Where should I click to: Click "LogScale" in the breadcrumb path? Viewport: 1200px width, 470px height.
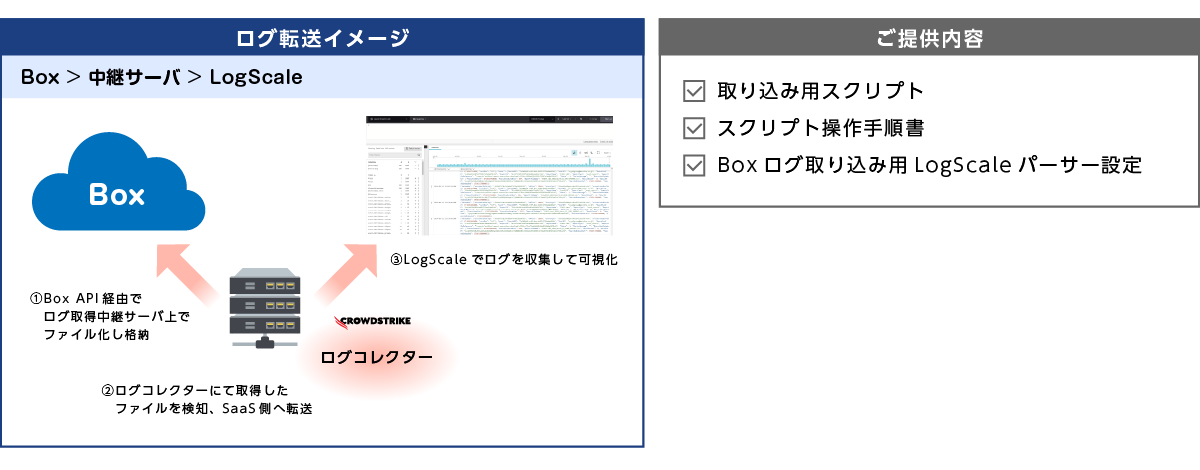coord(256,77)
